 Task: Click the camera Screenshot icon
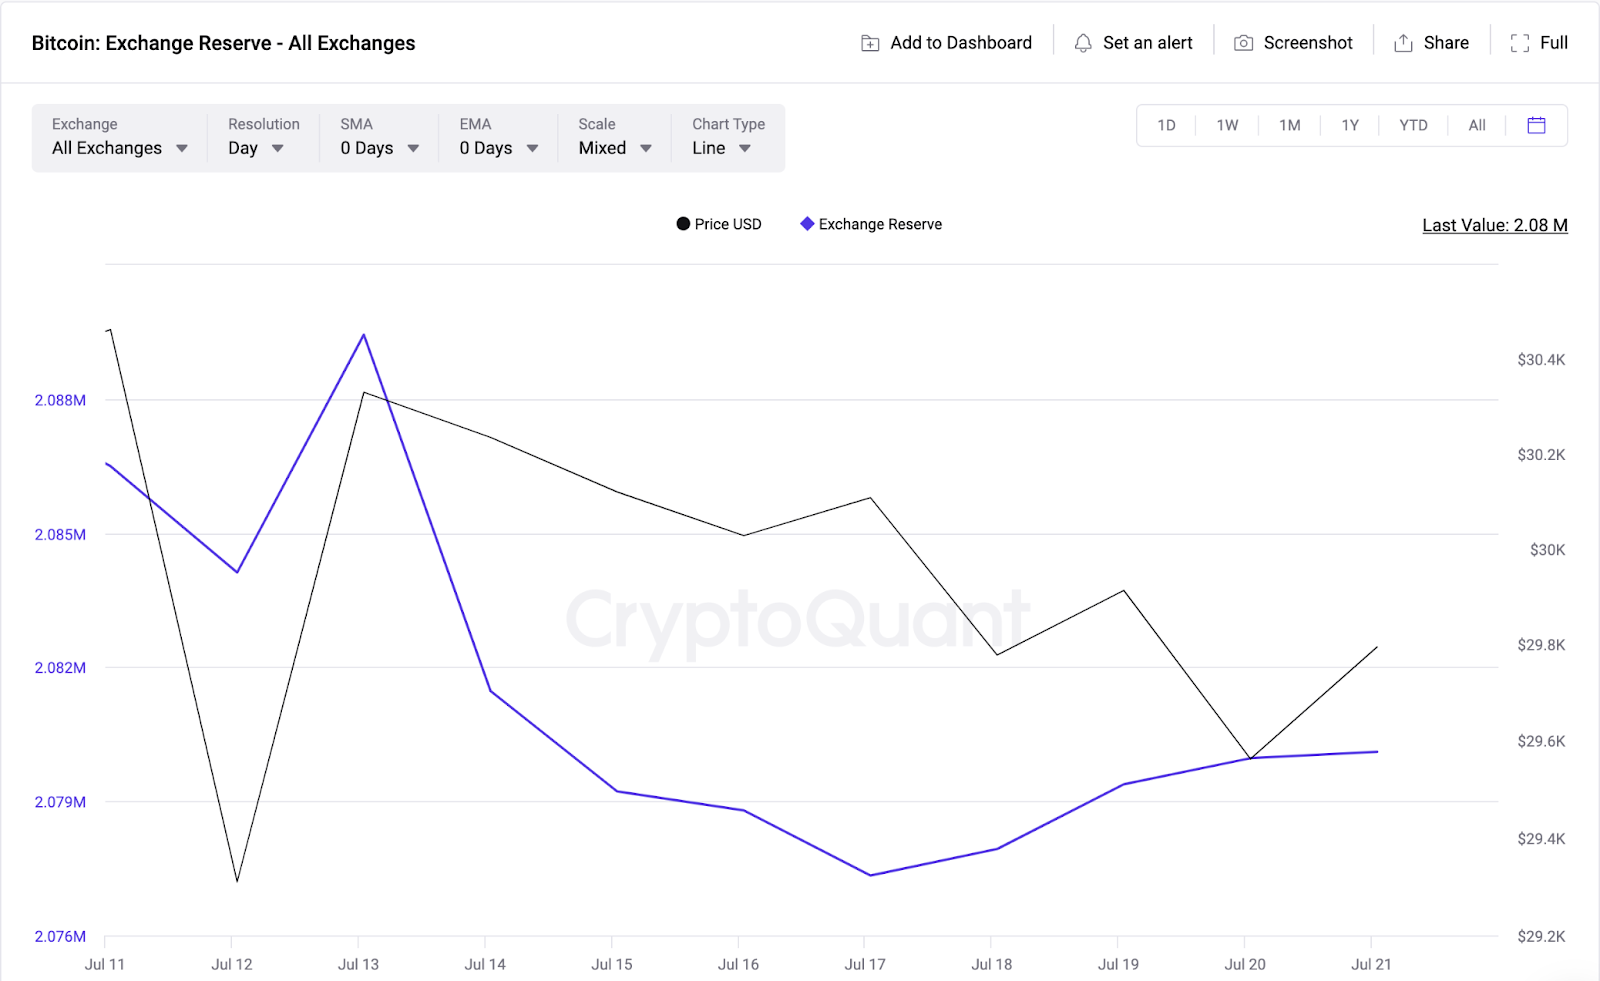pos(1243,43)
